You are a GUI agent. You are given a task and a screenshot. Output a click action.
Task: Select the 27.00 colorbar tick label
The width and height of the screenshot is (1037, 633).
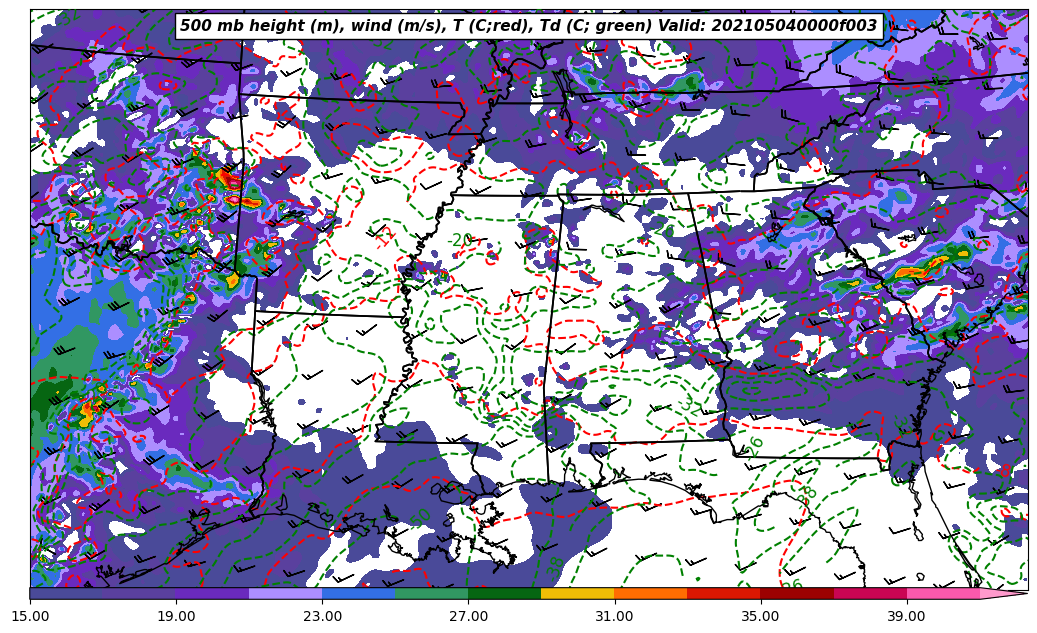pyautogui.click(x=468, y=617)
